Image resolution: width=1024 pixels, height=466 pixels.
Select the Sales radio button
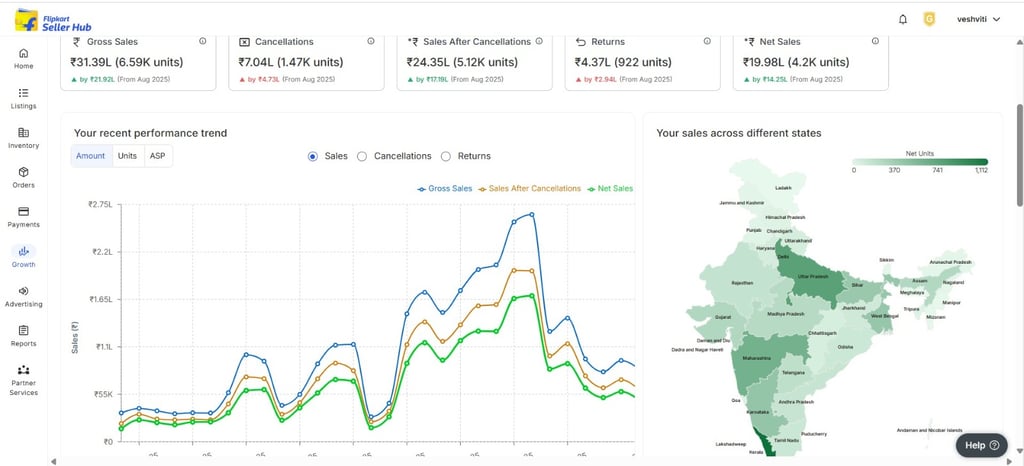coord(313,156)
